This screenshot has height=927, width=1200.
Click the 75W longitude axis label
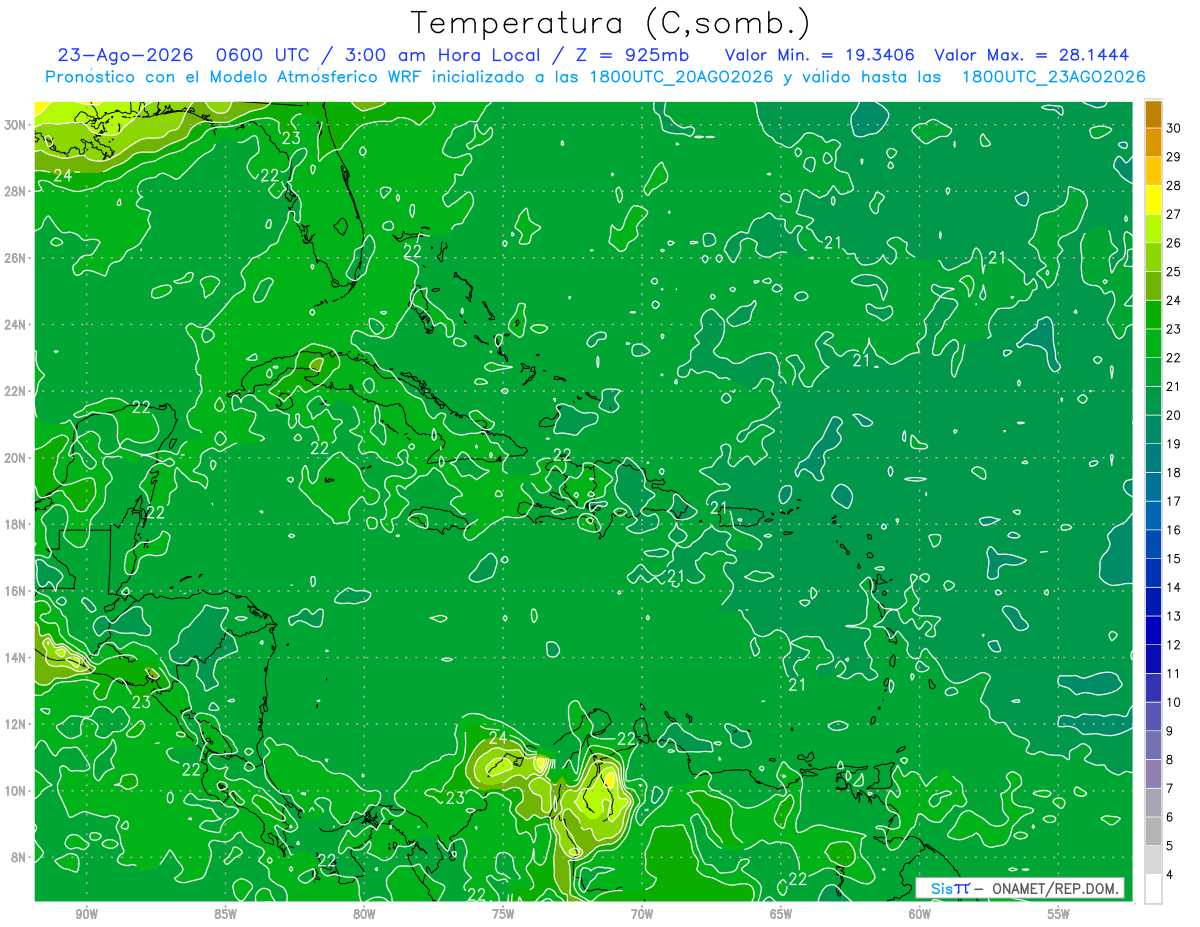pyautogui.click(x=503, y=914)
